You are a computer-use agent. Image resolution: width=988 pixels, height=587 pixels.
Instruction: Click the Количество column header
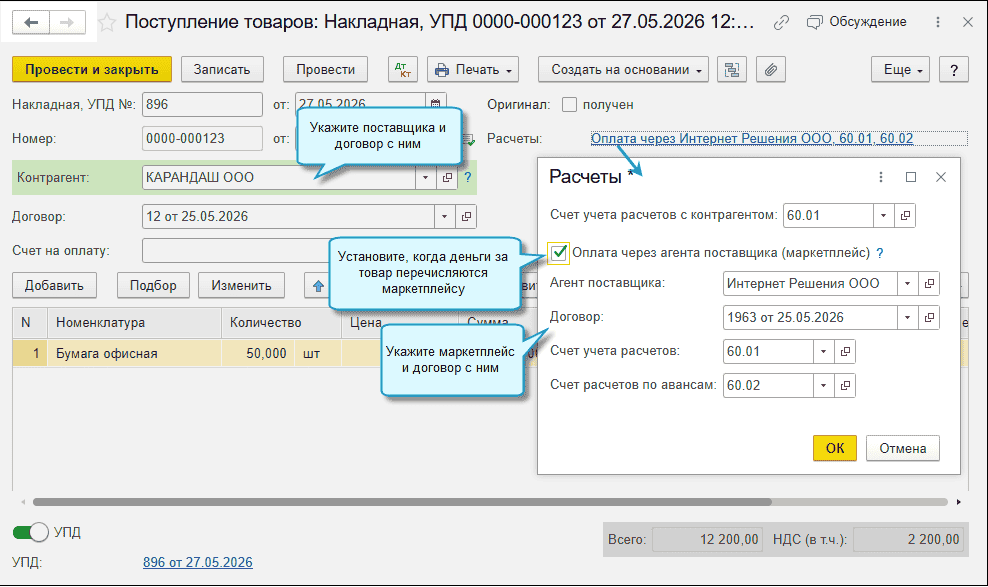[281, 322]
